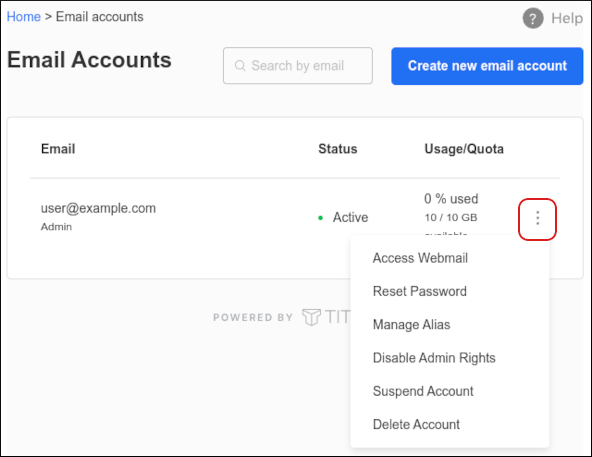Click the green Active status dot
Image resolution: width=592 pixels, height=457 pixels.
pyautogui.click(x=321, y=218)
